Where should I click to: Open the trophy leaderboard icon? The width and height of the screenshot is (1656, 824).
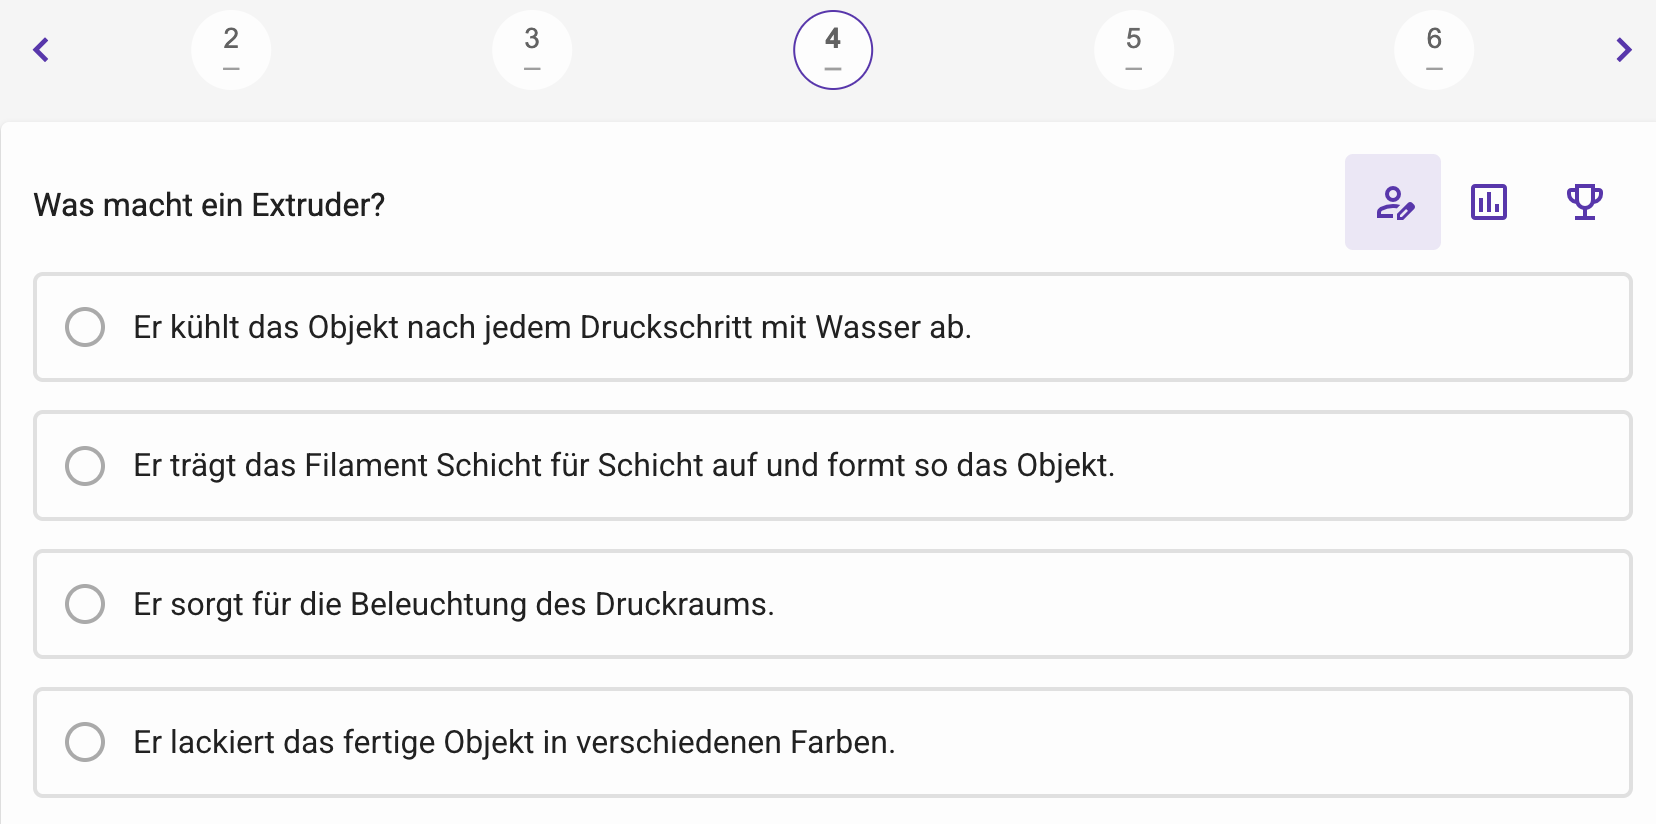click(x=1584, y=202)
